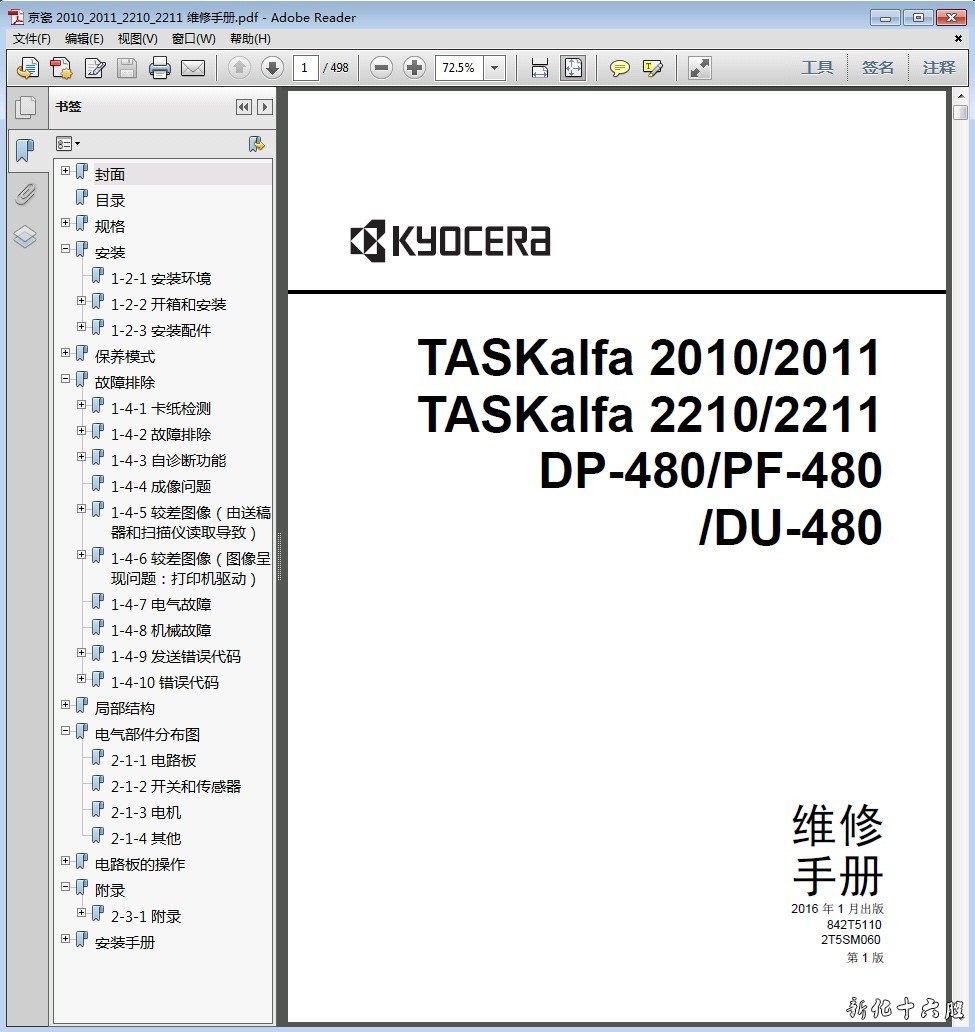Viewport: 975px width, 1032px height.
Task: Click the page number input field
Action: 305,68
